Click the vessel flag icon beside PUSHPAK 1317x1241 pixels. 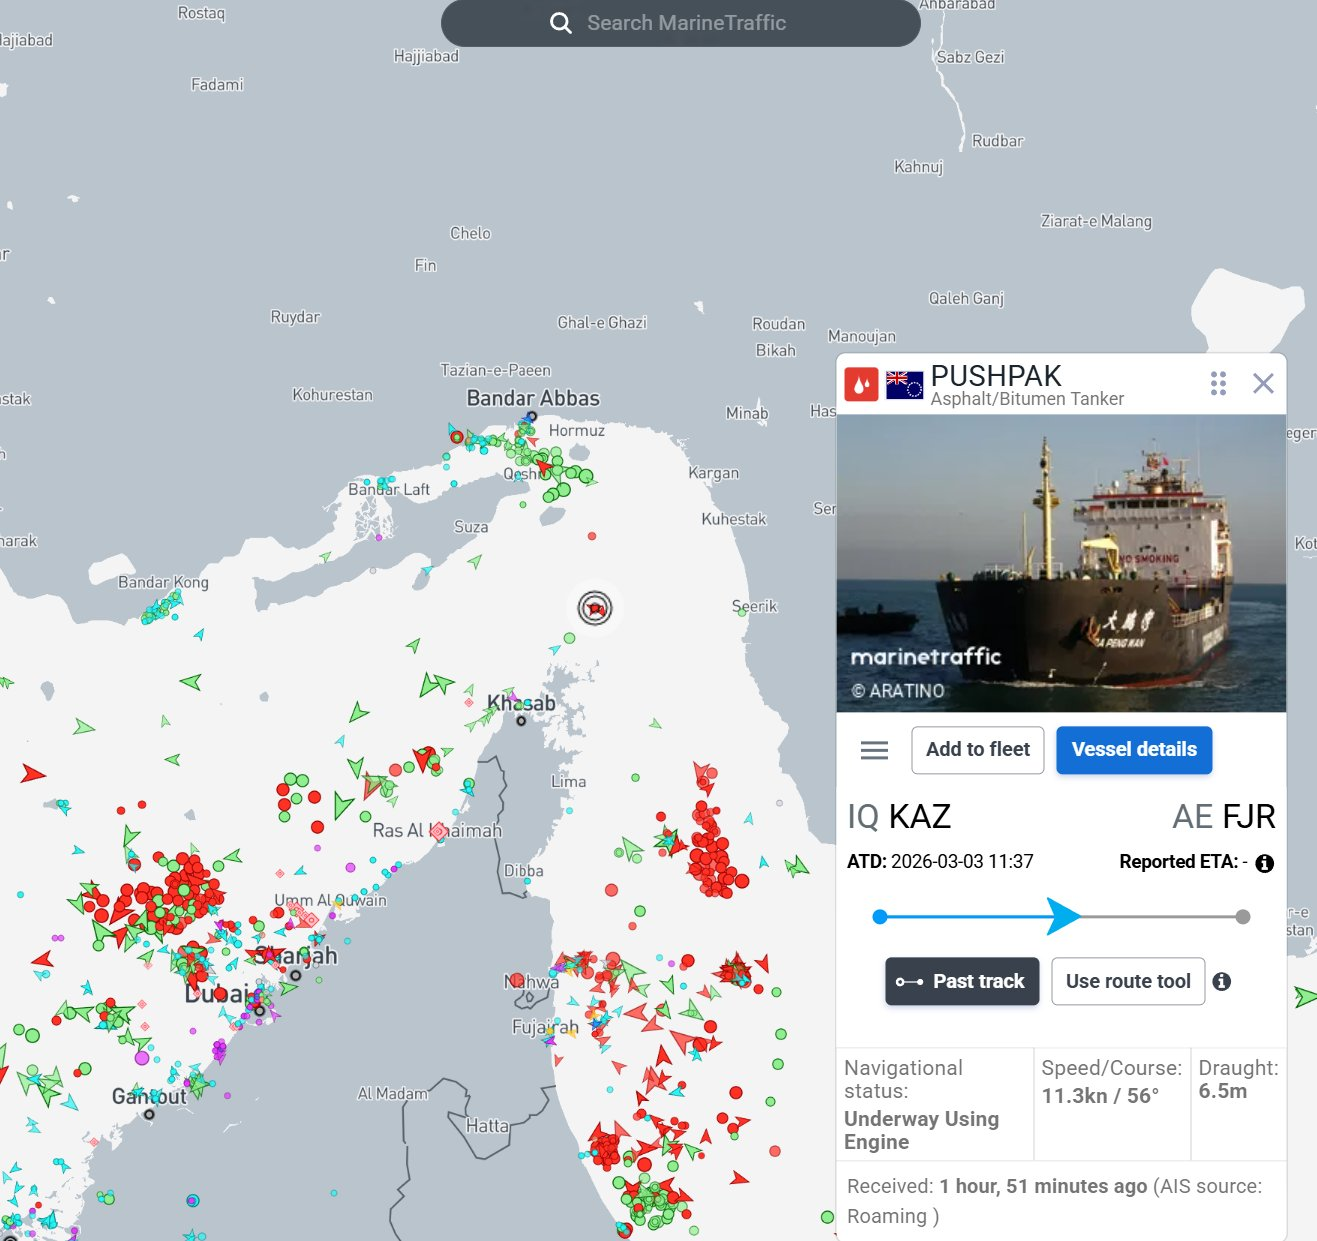coord(904,384)
